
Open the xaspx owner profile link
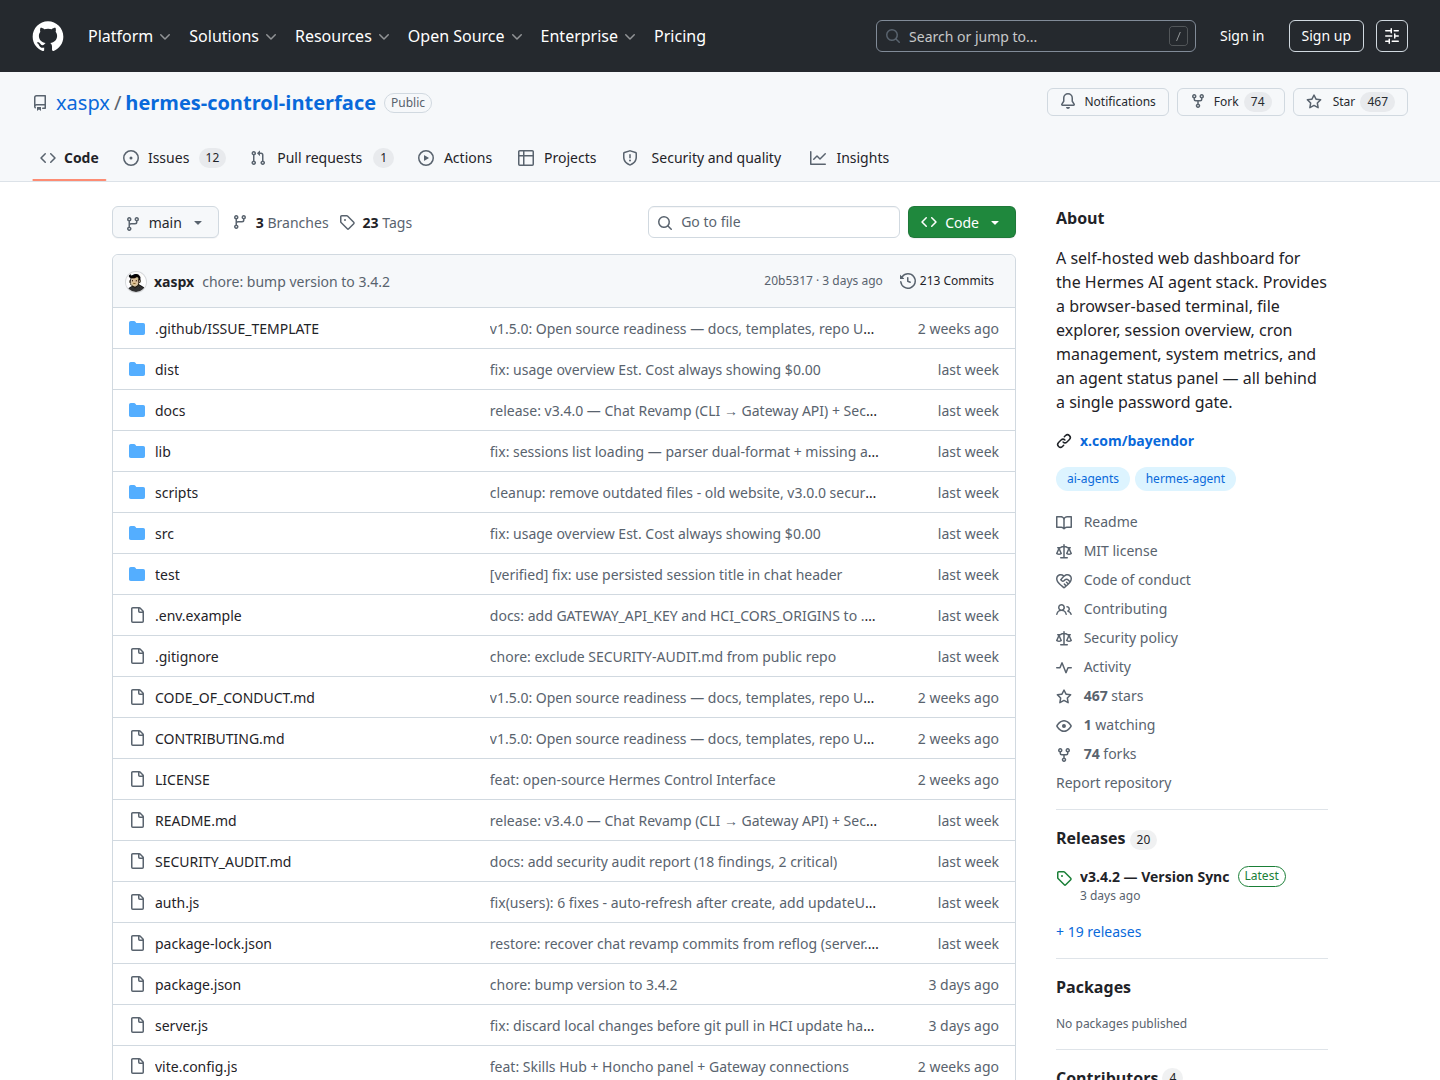point(83,103)
